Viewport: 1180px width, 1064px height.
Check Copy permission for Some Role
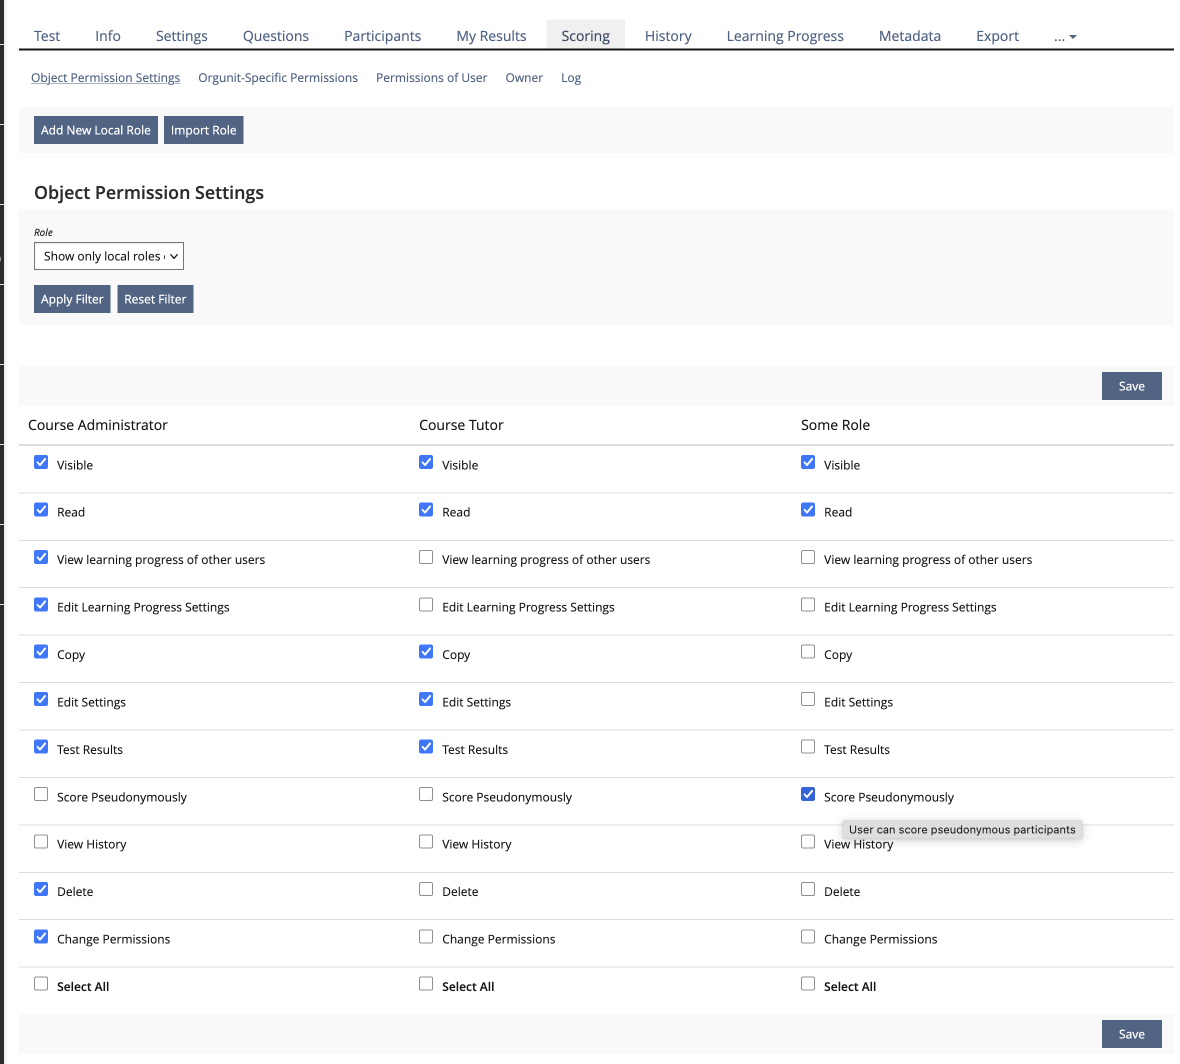click(x=808, y=651)
